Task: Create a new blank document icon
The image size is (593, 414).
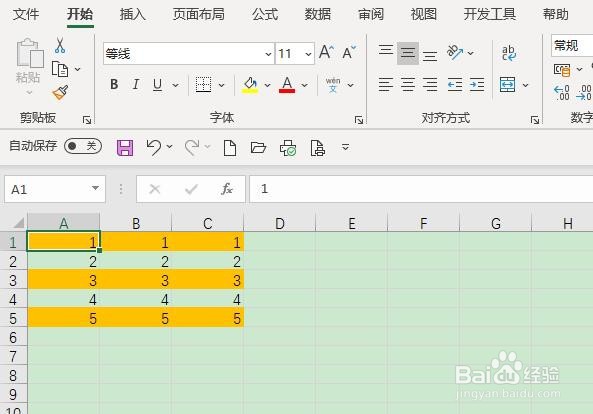Action: click(230, 147)
